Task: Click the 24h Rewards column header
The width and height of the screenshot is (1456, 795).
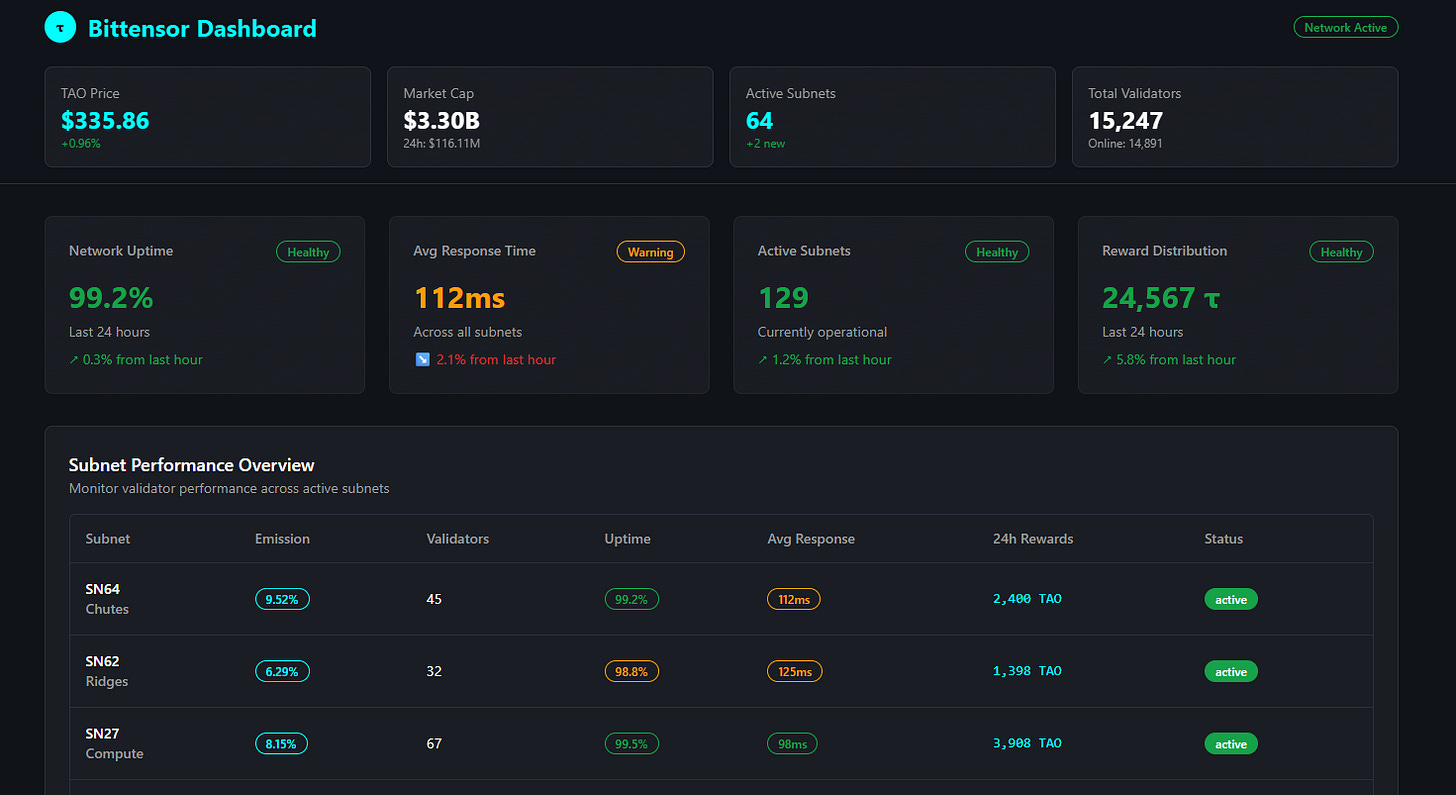Action: click(x=1033, y=539)
